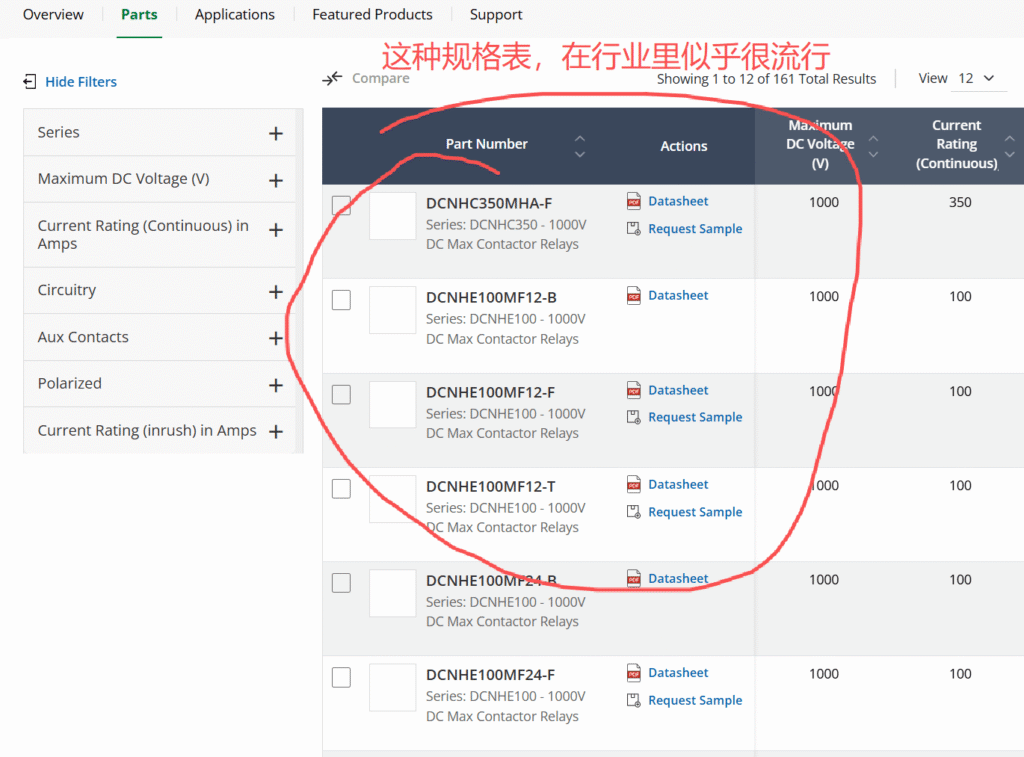This screenshot has height=757, width=1024.
Task: Expand the Series filter
Action: click(276, 133)
